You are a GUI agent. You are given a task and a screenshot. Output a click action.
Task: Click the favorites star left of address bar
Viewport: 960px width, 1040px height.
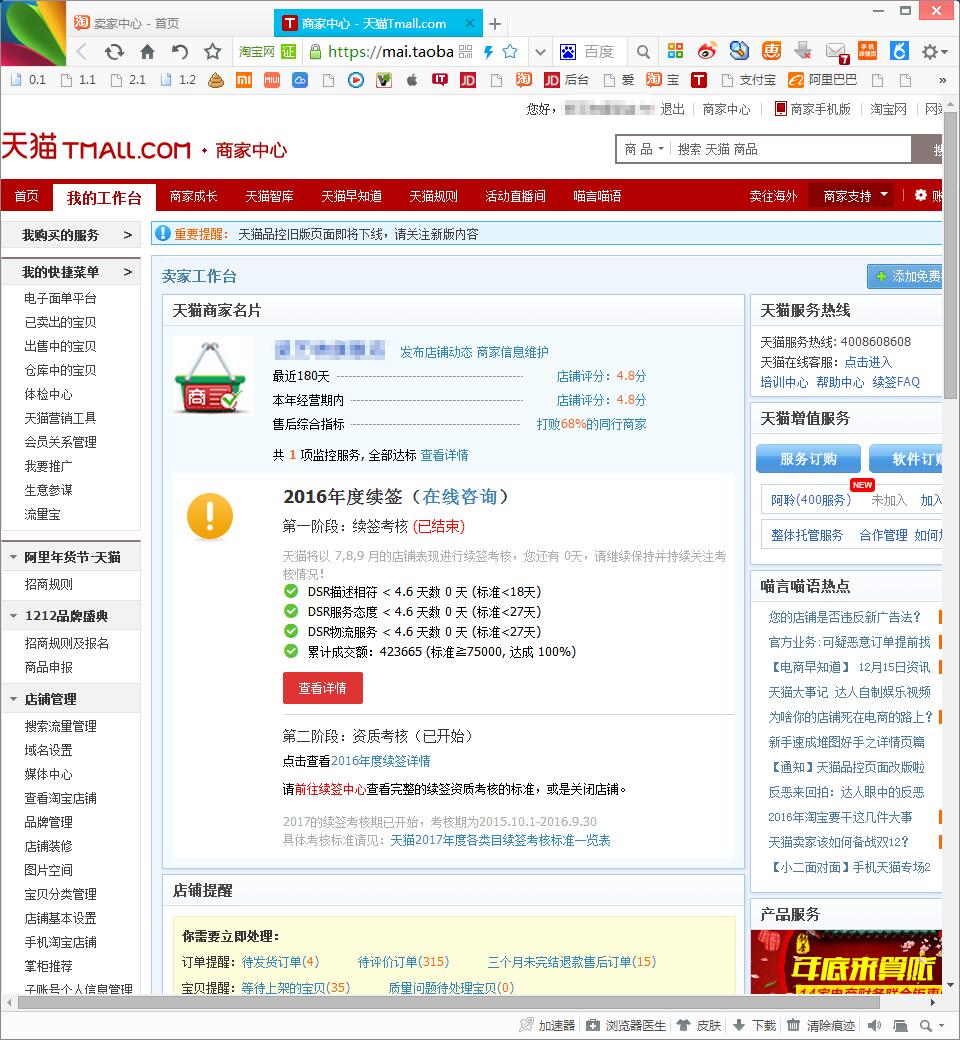(x=212, y=52)
